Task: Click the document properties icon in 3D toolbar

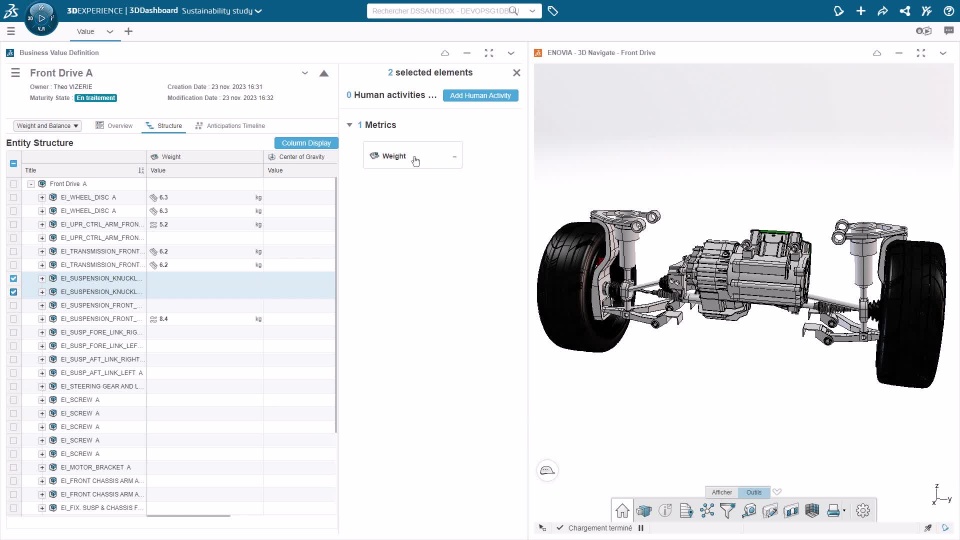Action: pos(686,511)
